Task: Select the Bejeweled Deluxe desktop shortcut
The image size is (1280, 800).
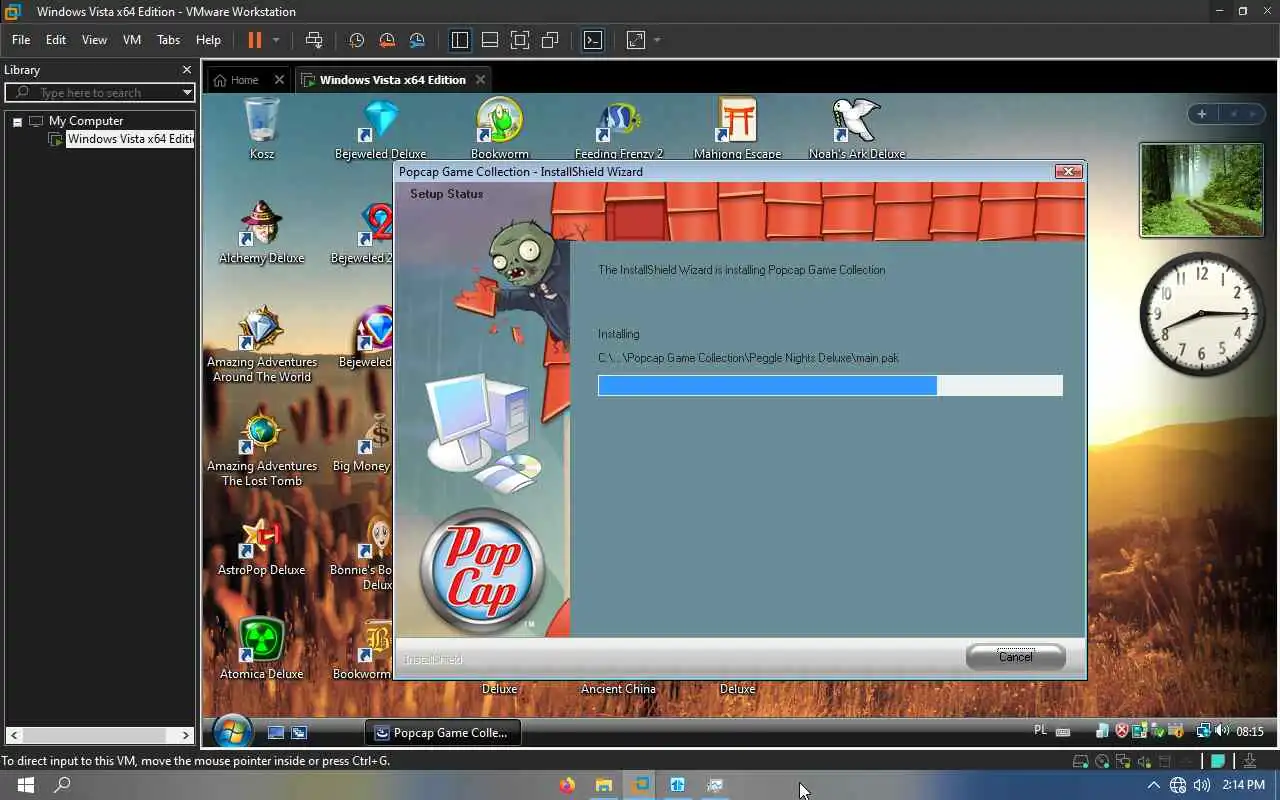Action: click(x=380, y=128)
